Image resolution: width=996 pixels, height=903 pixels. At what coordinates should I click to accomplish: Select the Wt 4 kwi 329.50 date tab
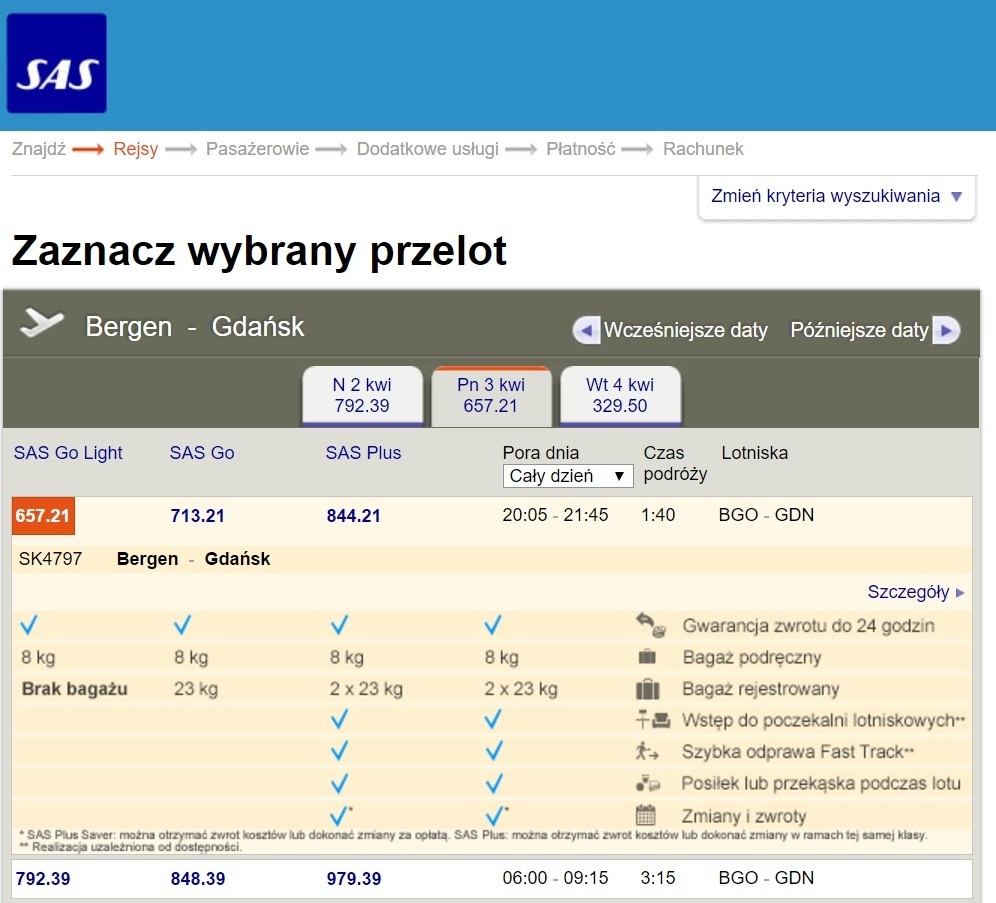[620, 395]
